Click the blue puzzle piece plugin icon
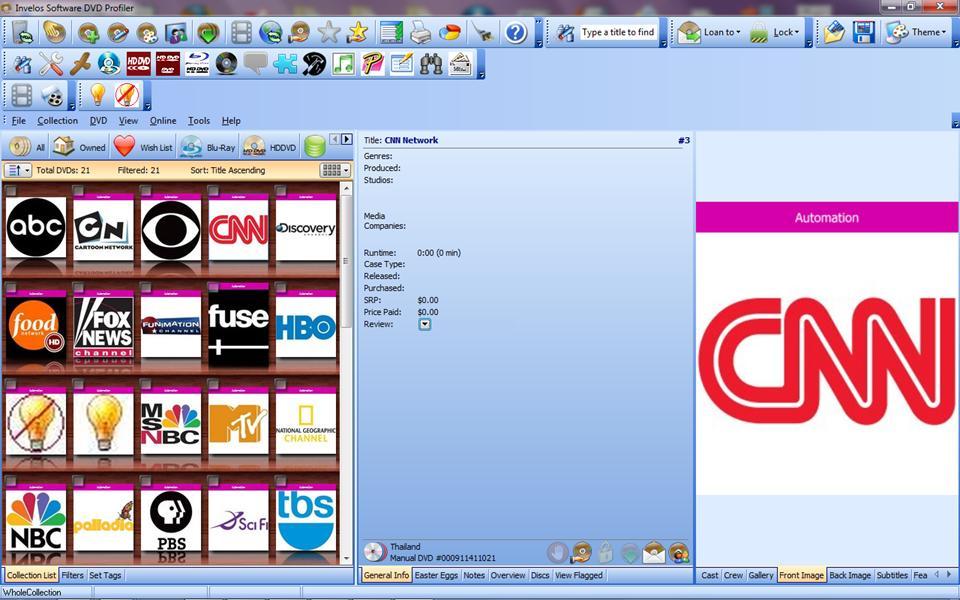The width and height of the screenshot is (960, 600). coord(285,64)
